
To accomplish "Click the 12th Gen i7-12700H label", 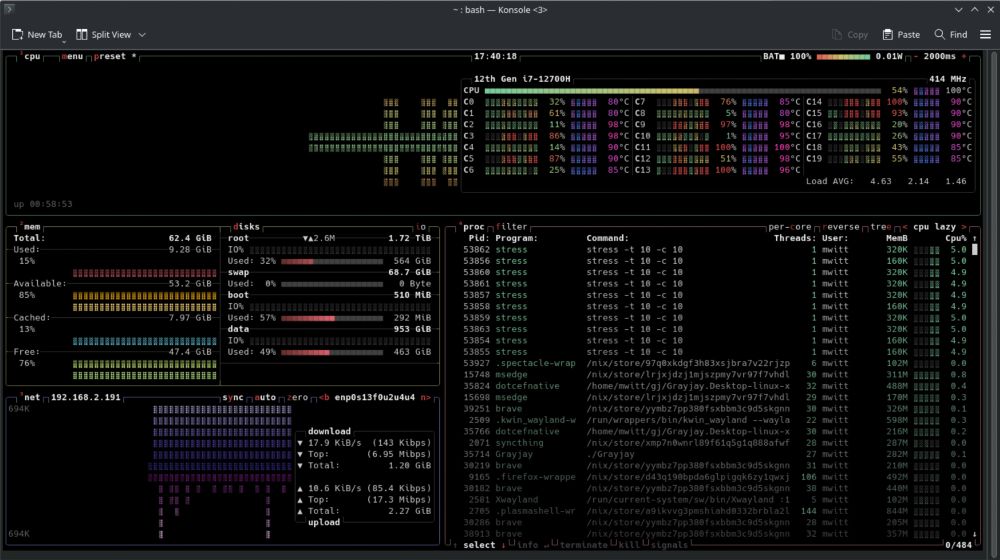I will click(x=522, y=79).
